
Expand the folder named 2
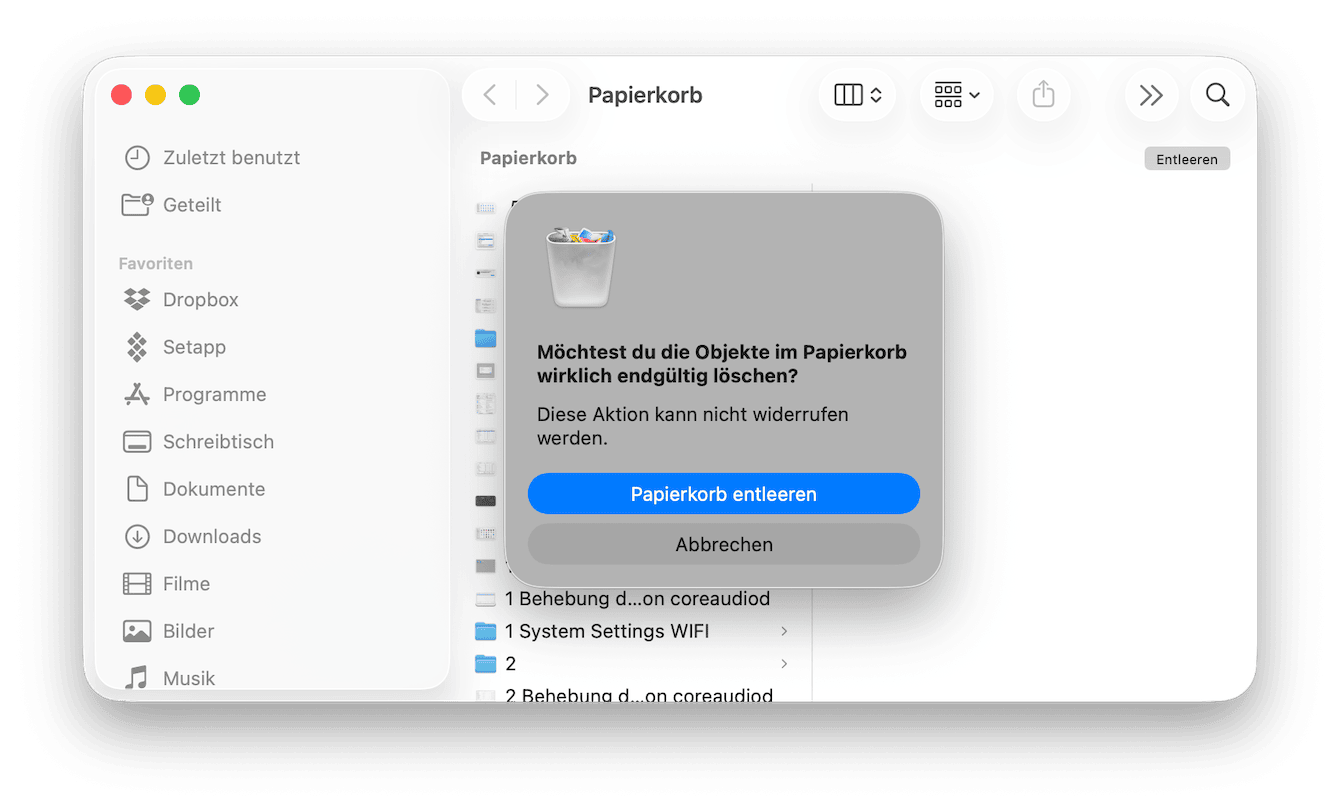pos(784,664)
